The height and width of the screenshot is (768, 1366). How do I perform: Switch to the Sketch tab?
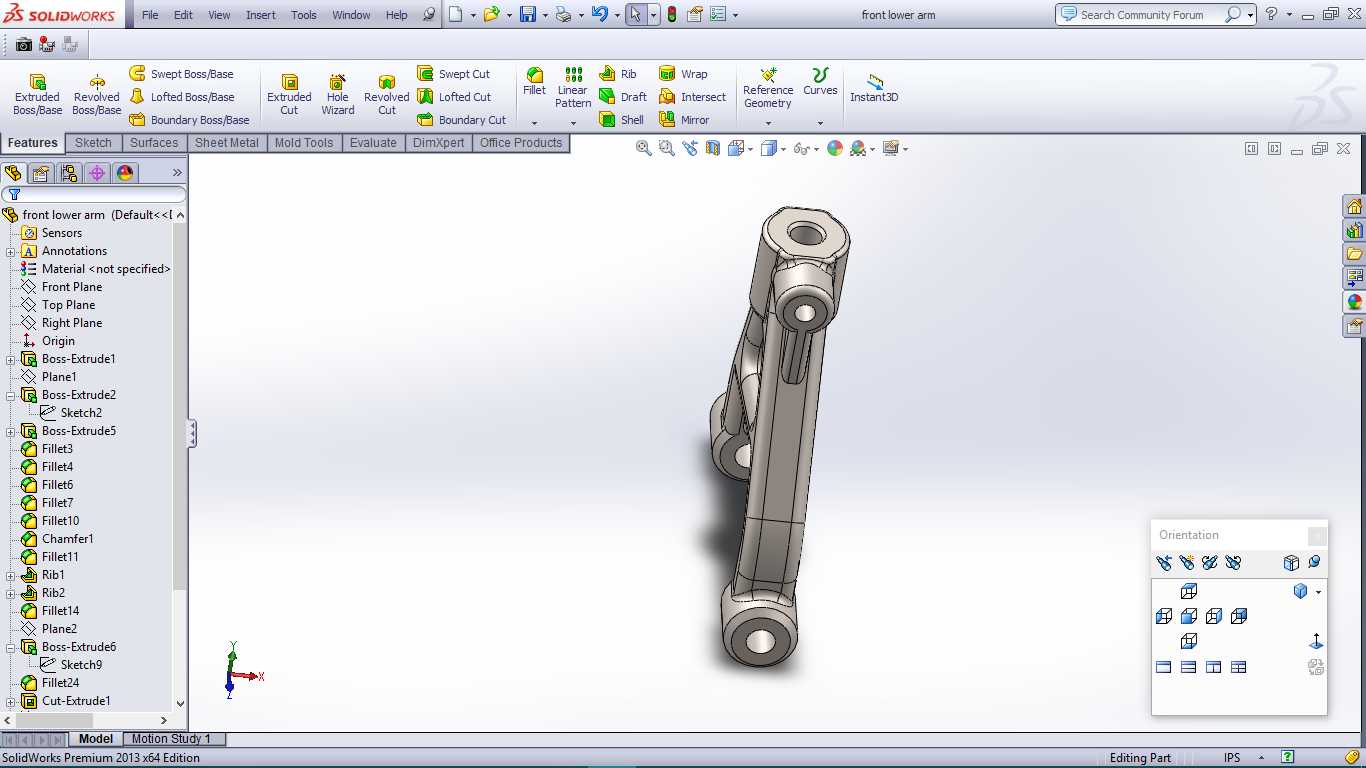click(x=93, y=143)
